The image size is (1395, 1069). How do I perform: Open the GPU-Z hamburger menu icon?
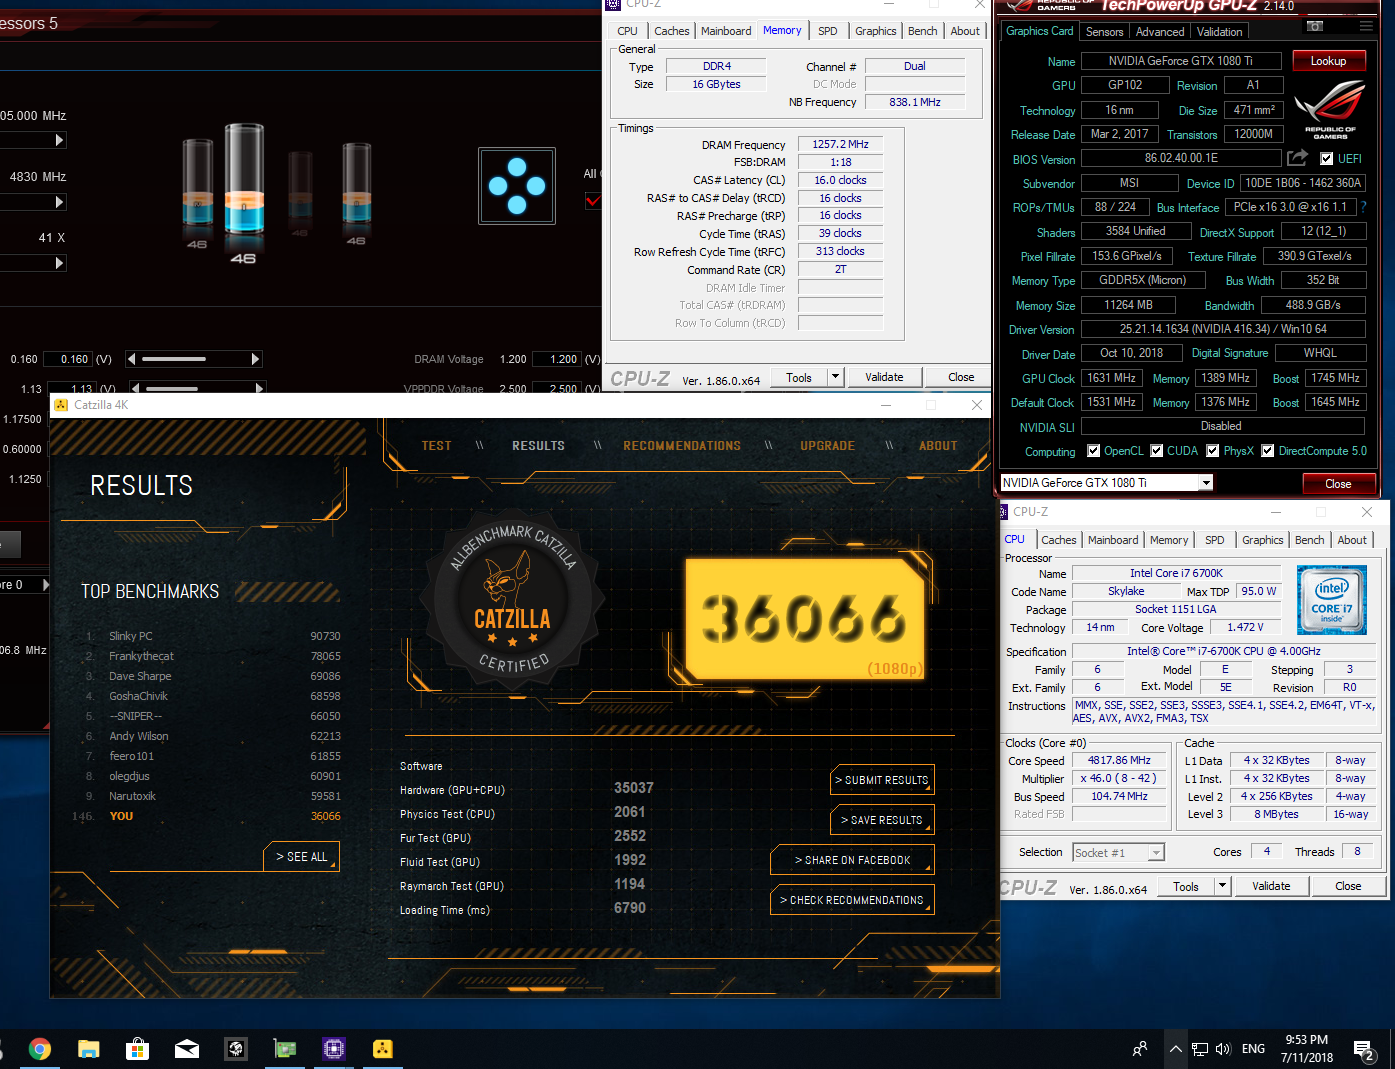(1366, 26)
